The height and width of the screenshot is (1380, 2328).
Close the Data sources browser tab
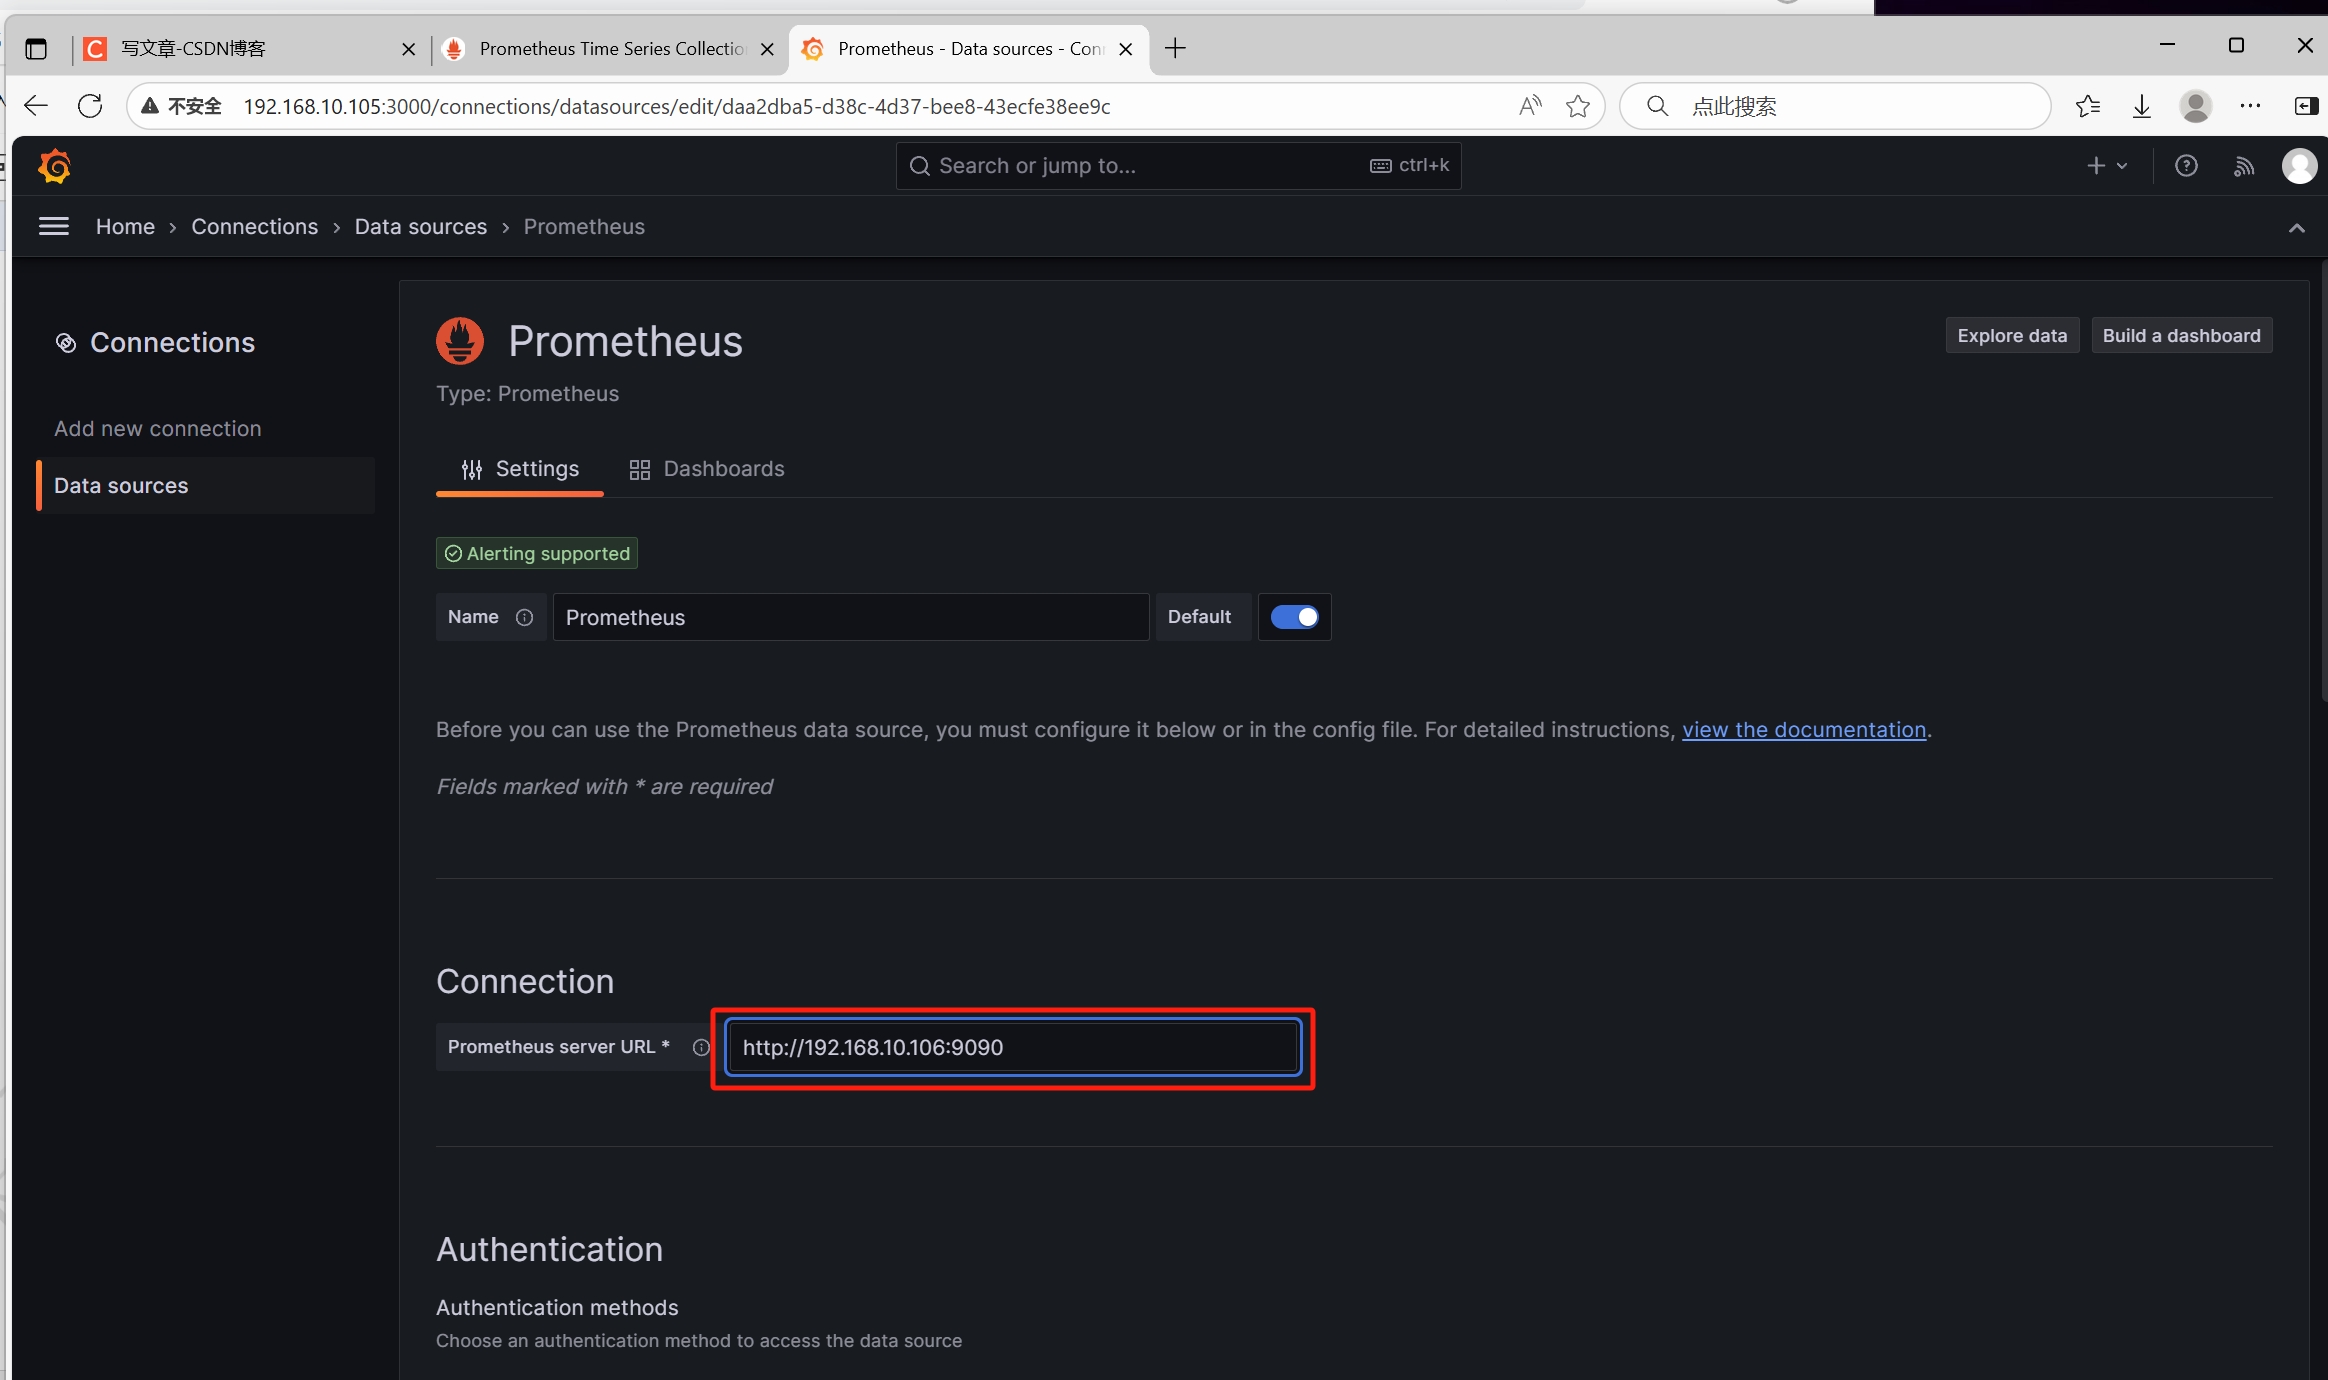tap(1125, 49)
